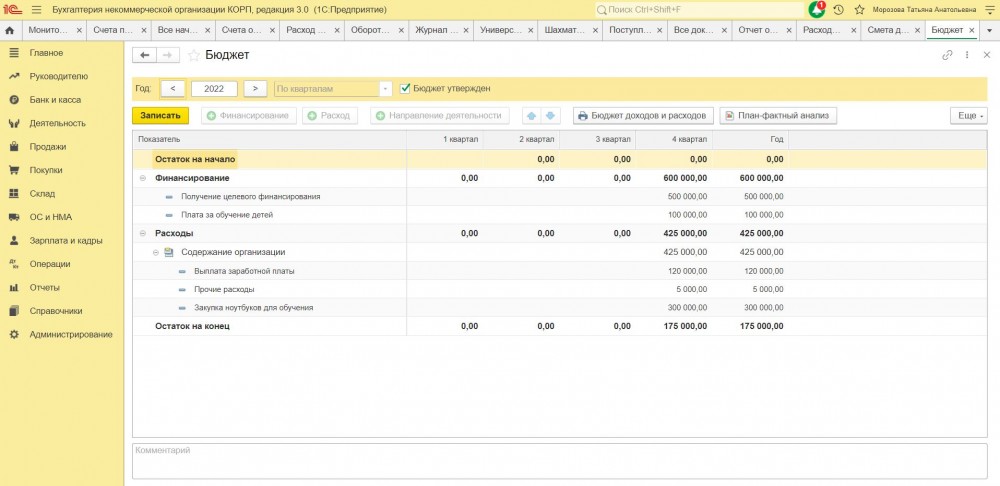The width and height of the screenshot is (1000, 486).
Task: Open the top-left hamburger main menu
Action: click(x=37, y=9)
